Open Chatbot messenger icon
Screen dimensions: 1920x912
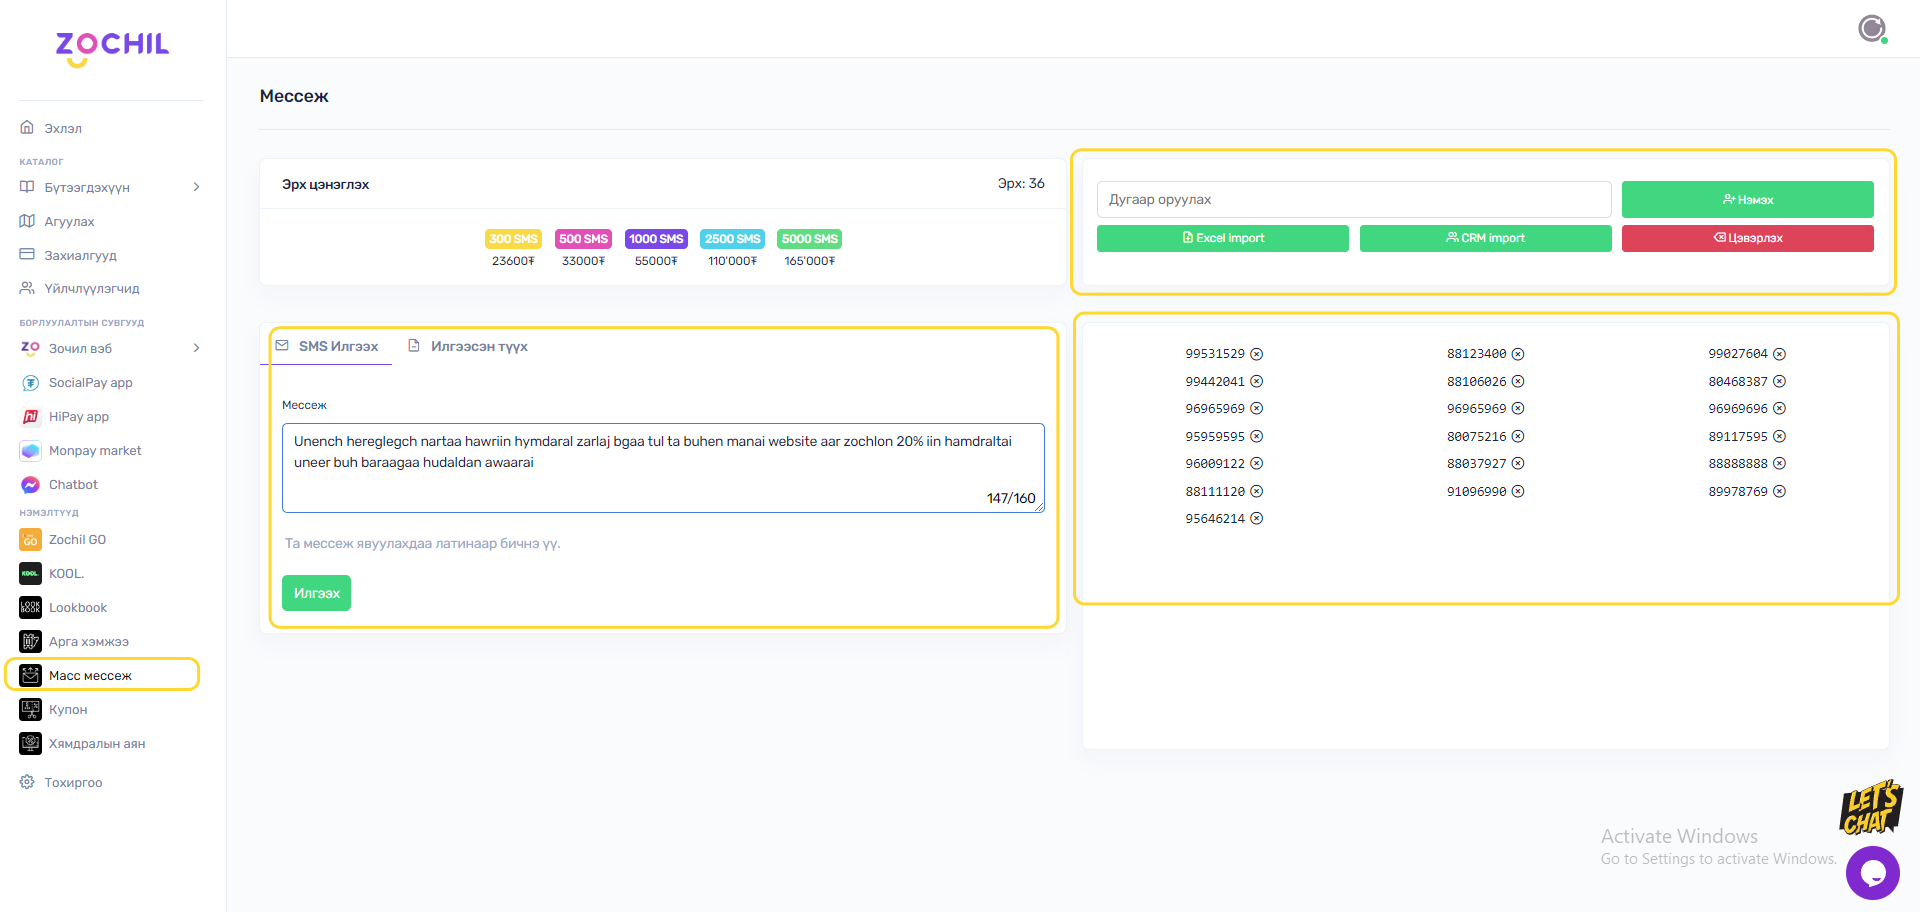click(x=30, y=485)
